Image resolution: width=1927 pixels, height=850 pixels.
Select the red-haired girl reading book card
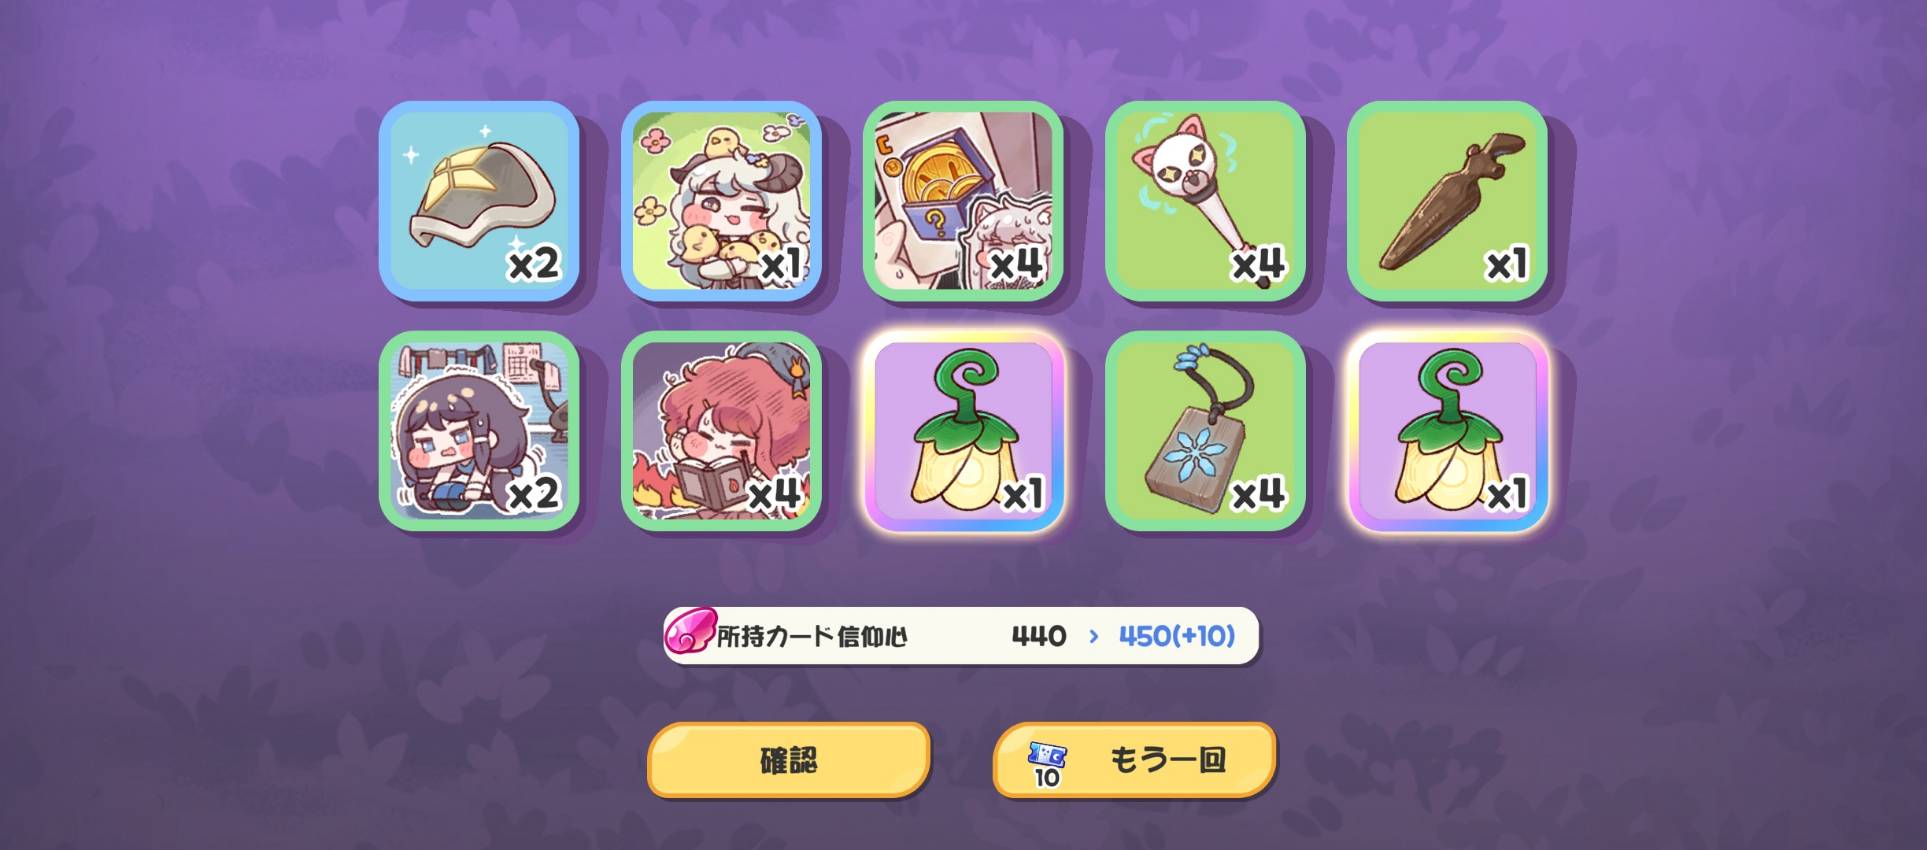point(721,430)
